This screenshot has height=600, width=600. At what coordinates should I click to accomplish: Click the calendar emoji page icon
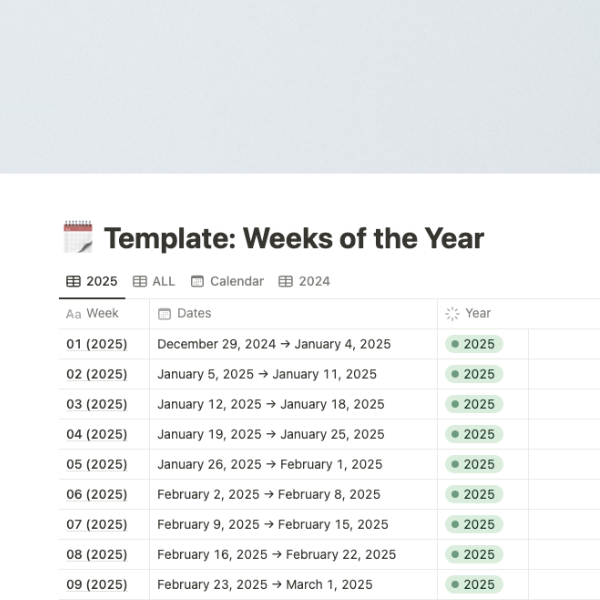click(x=78, y=238)
